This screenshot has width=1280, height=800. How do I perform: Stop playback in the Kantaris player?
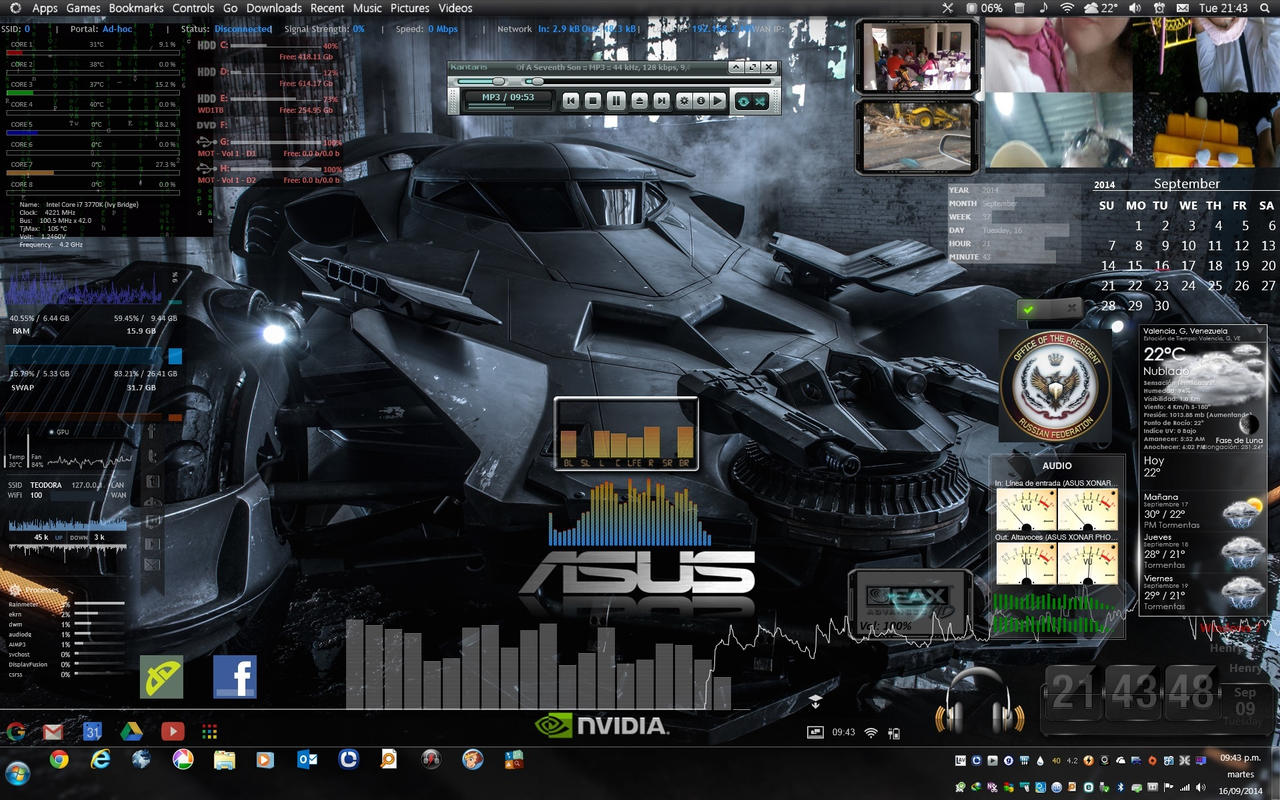pyautogui.click(x=593, y=101)
